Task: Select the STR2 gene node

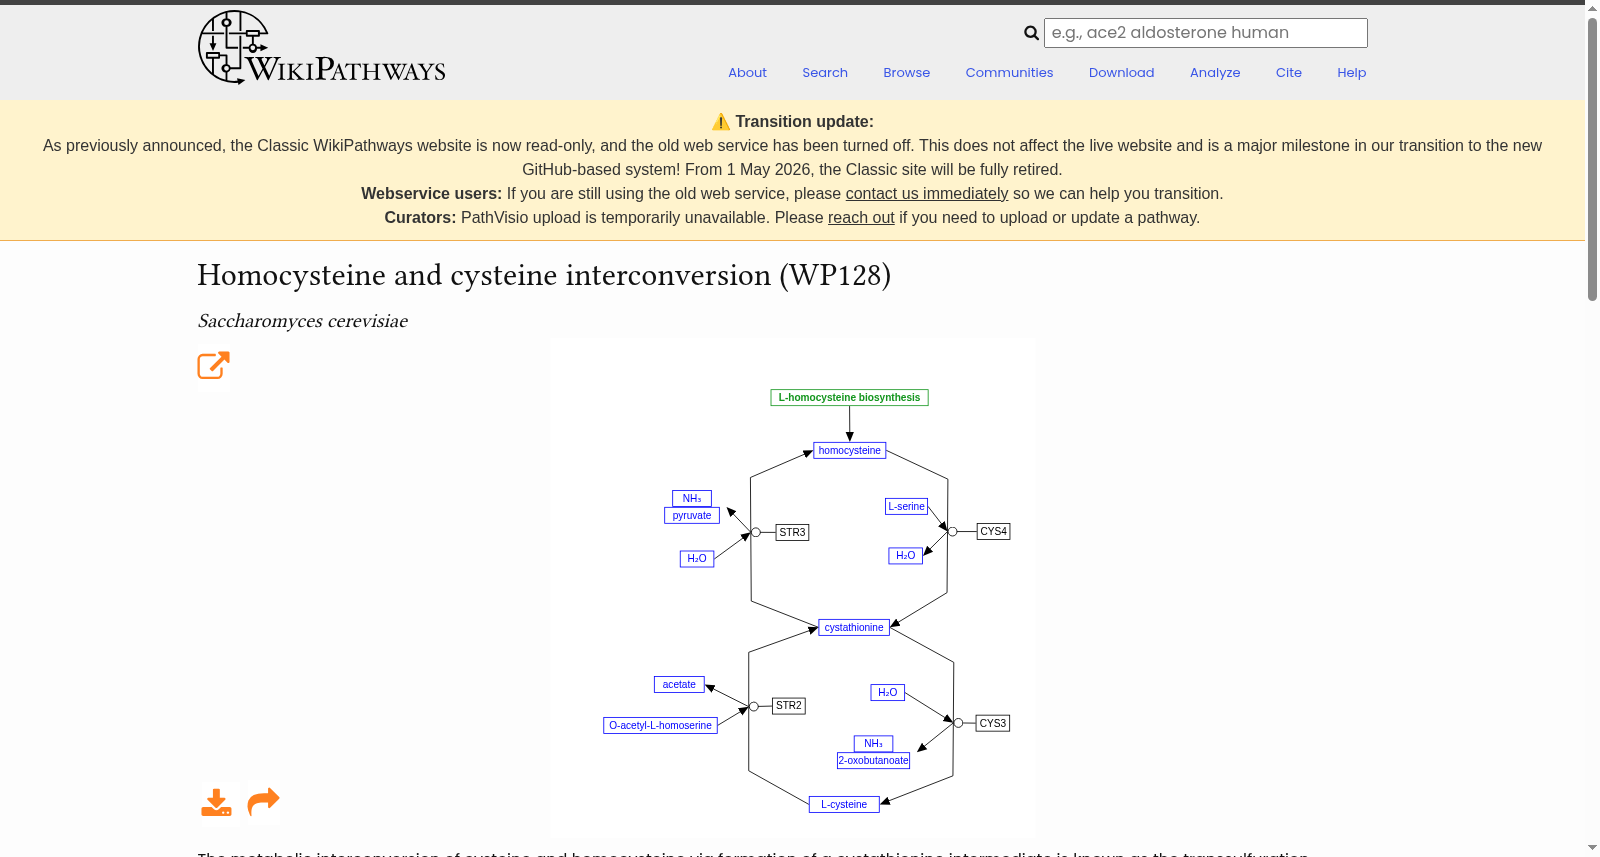Action: [x=789, y=706]
